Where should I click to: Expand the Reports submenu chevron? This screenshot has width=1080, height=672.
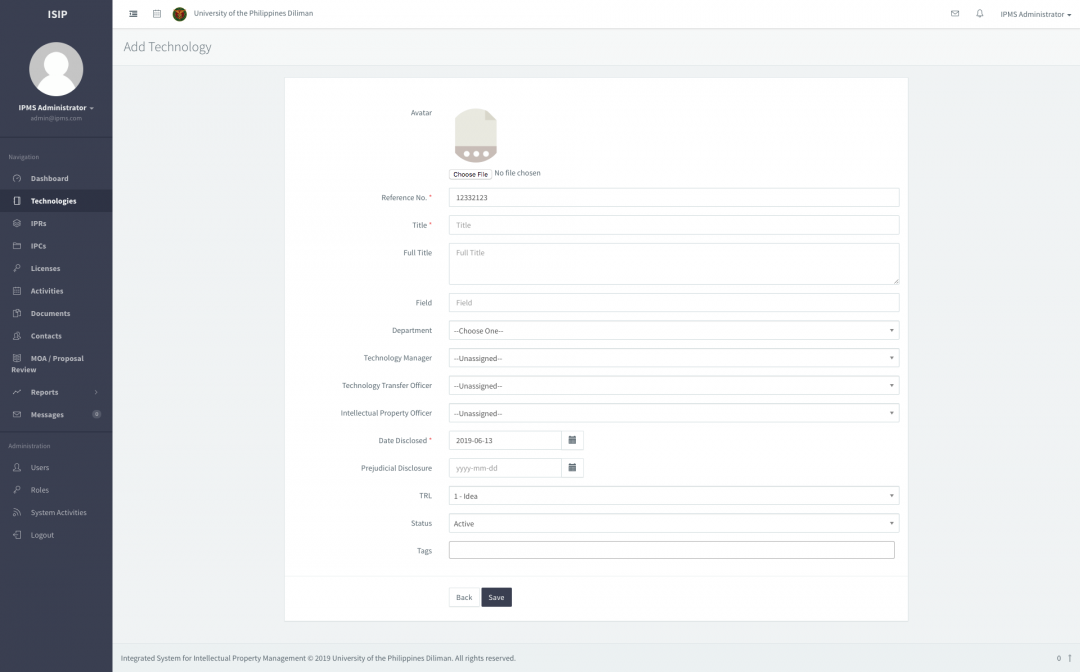point(96,392)
